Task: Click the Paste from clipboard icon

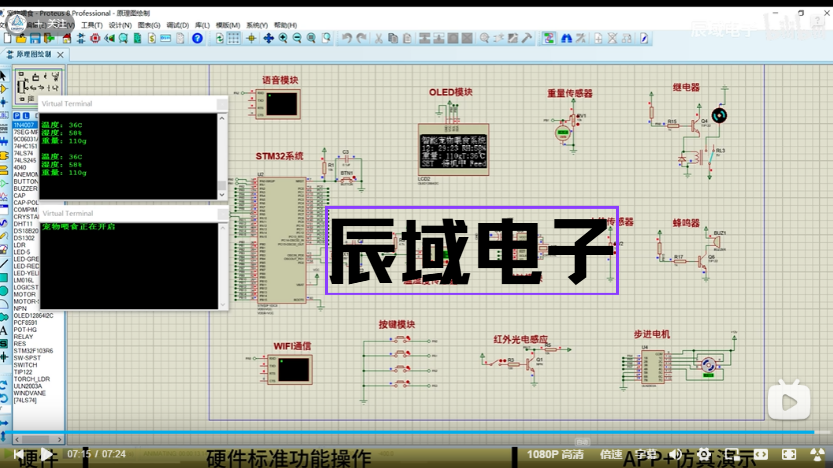Action: click(407, 38)
